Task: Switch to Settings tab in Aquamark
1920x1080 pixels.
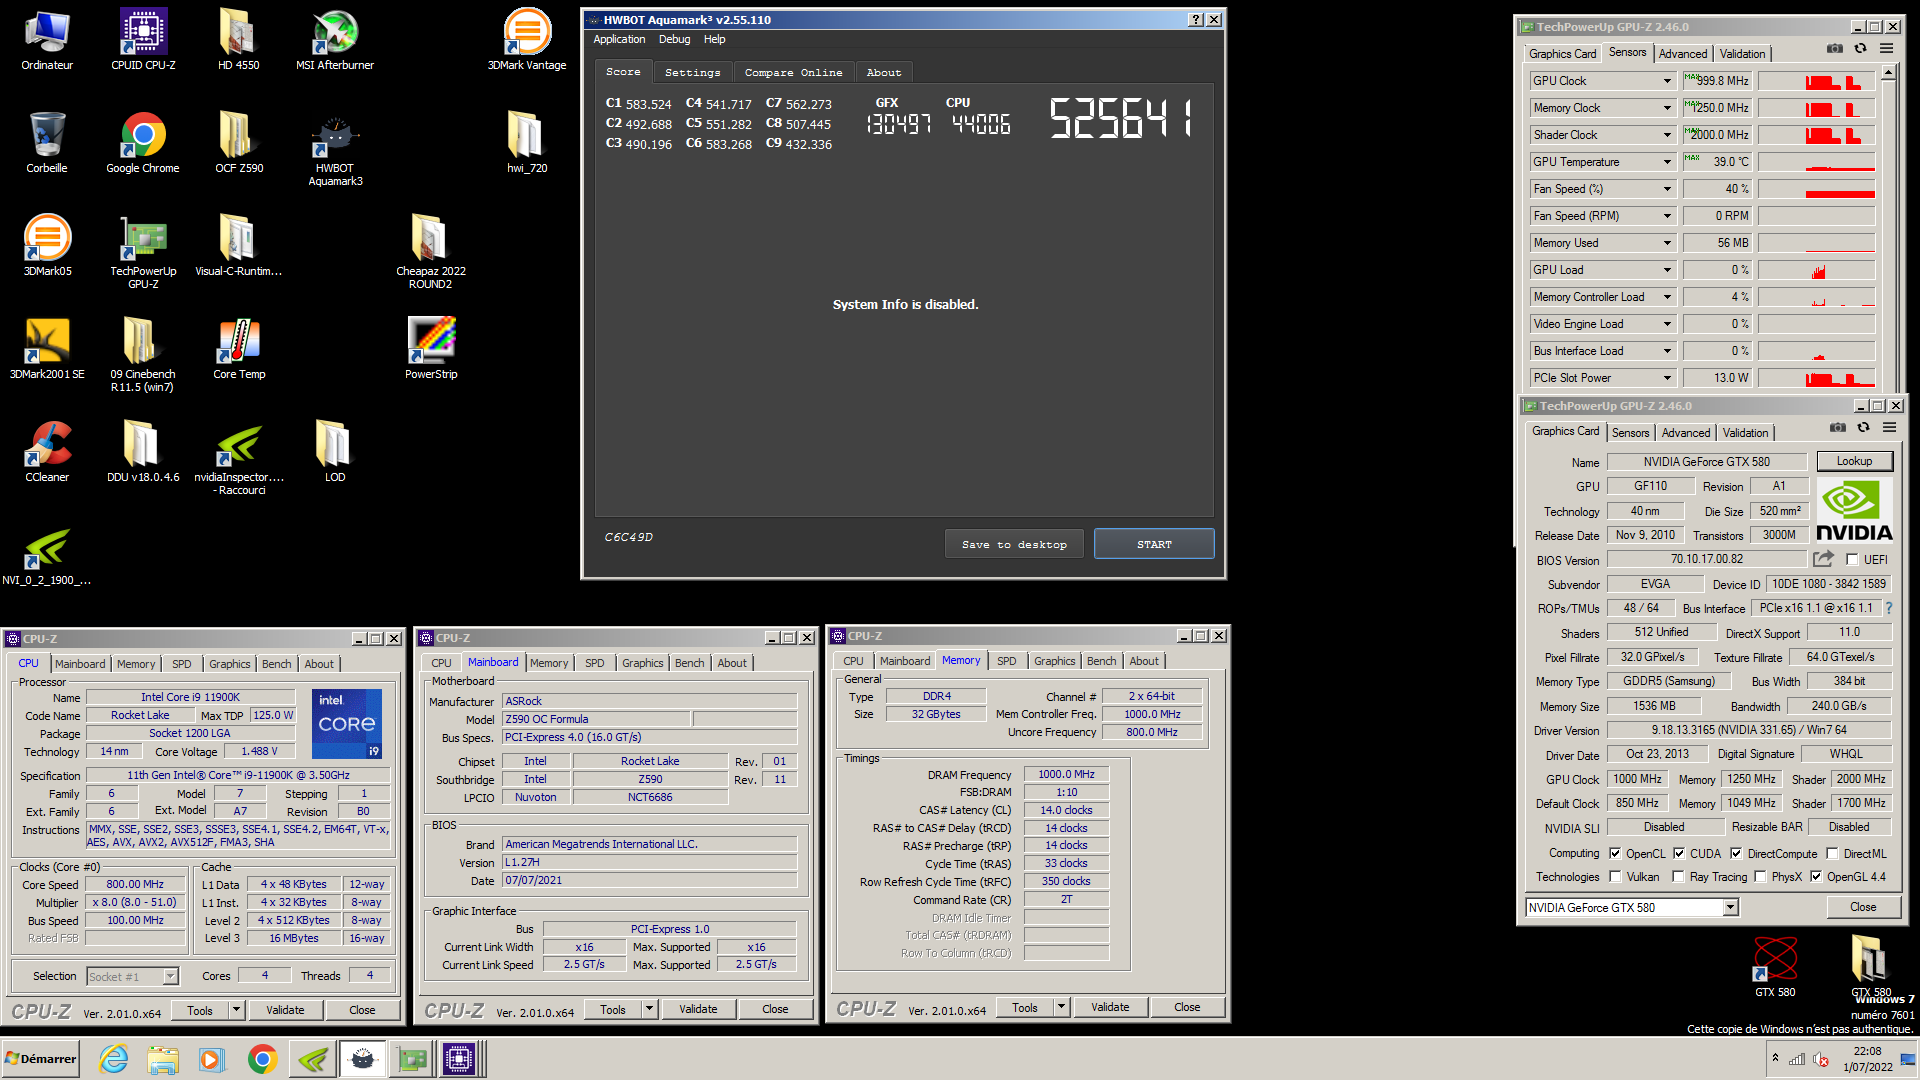Action: (692, 72)
